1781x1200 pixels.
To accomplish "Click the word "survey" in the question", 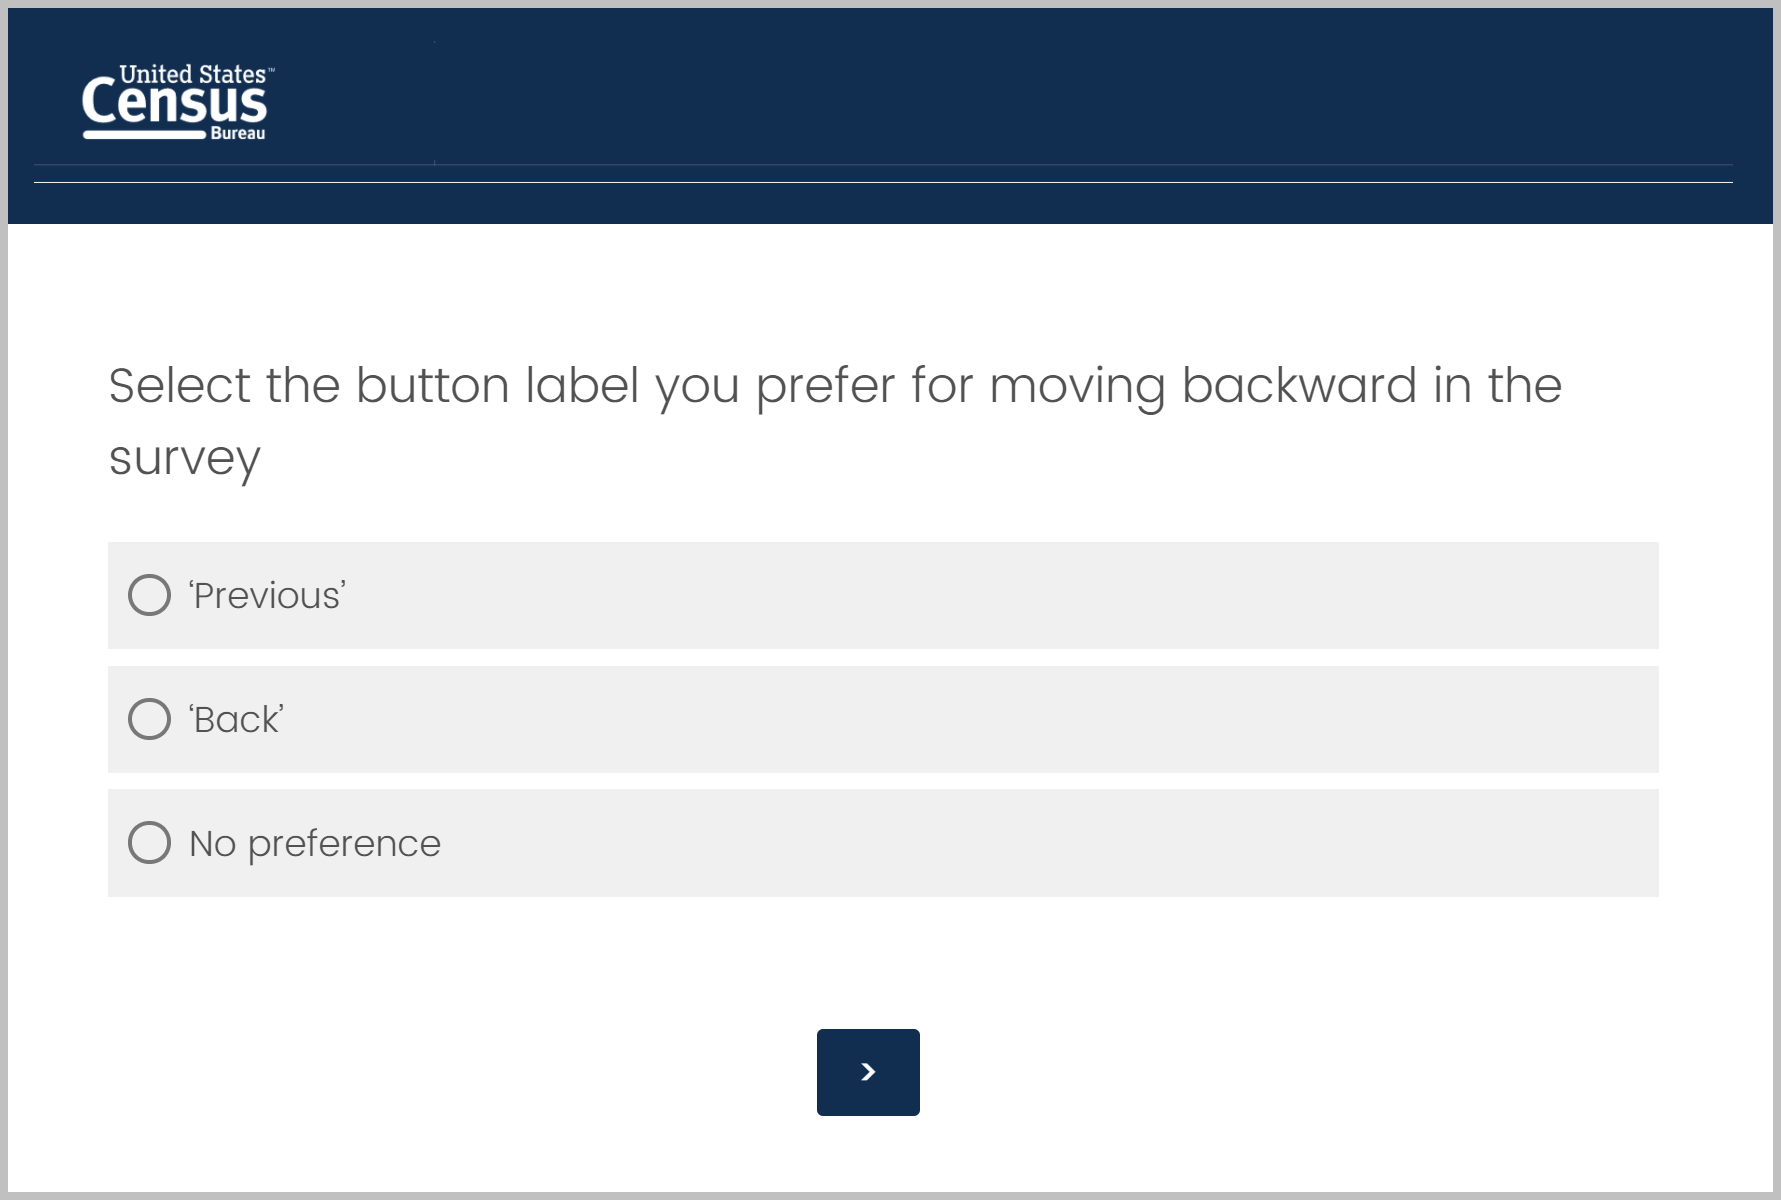I will pyautogui.click(x=185, y=460).
